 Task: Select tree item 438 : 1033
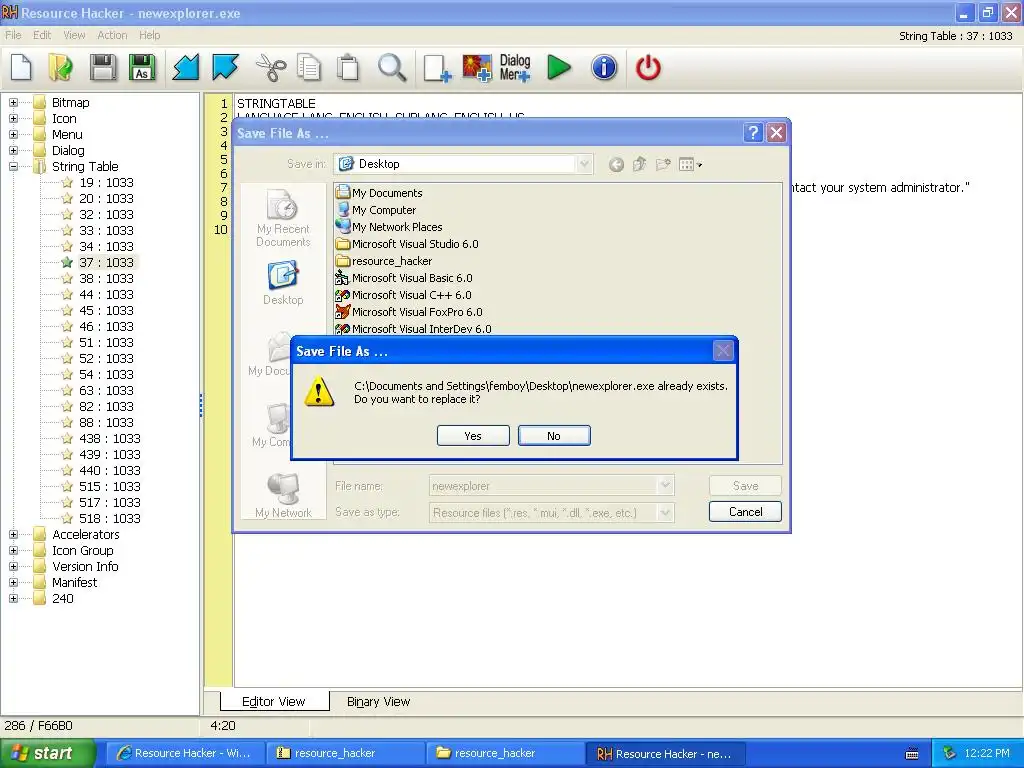(x=110, y=438)
